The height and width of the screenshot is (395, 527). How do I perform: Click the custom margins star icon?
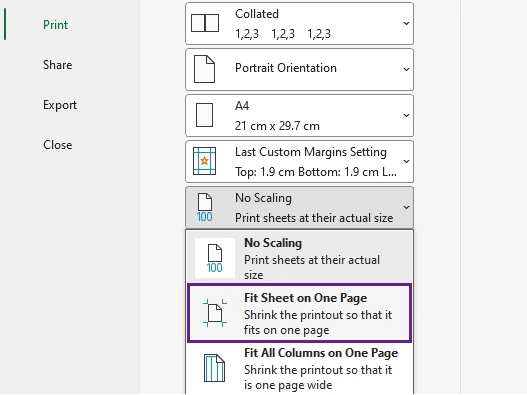click(204, 161)
